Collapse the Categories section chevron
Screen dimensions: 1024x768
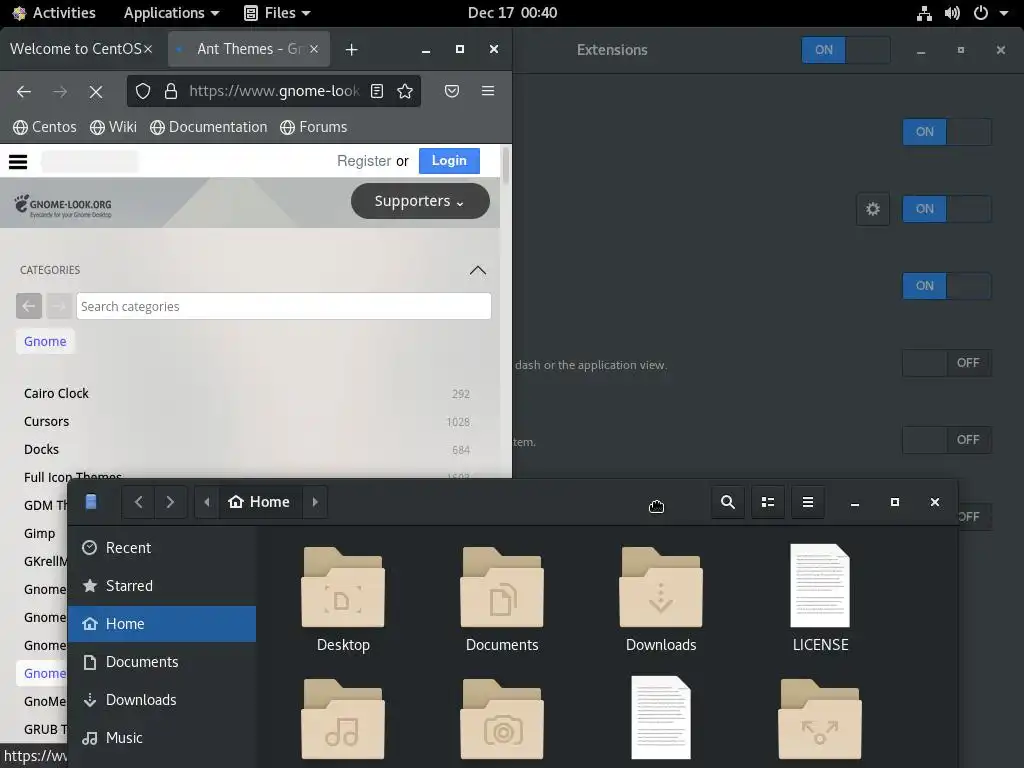pyautogui.click(x=478, y=270)
